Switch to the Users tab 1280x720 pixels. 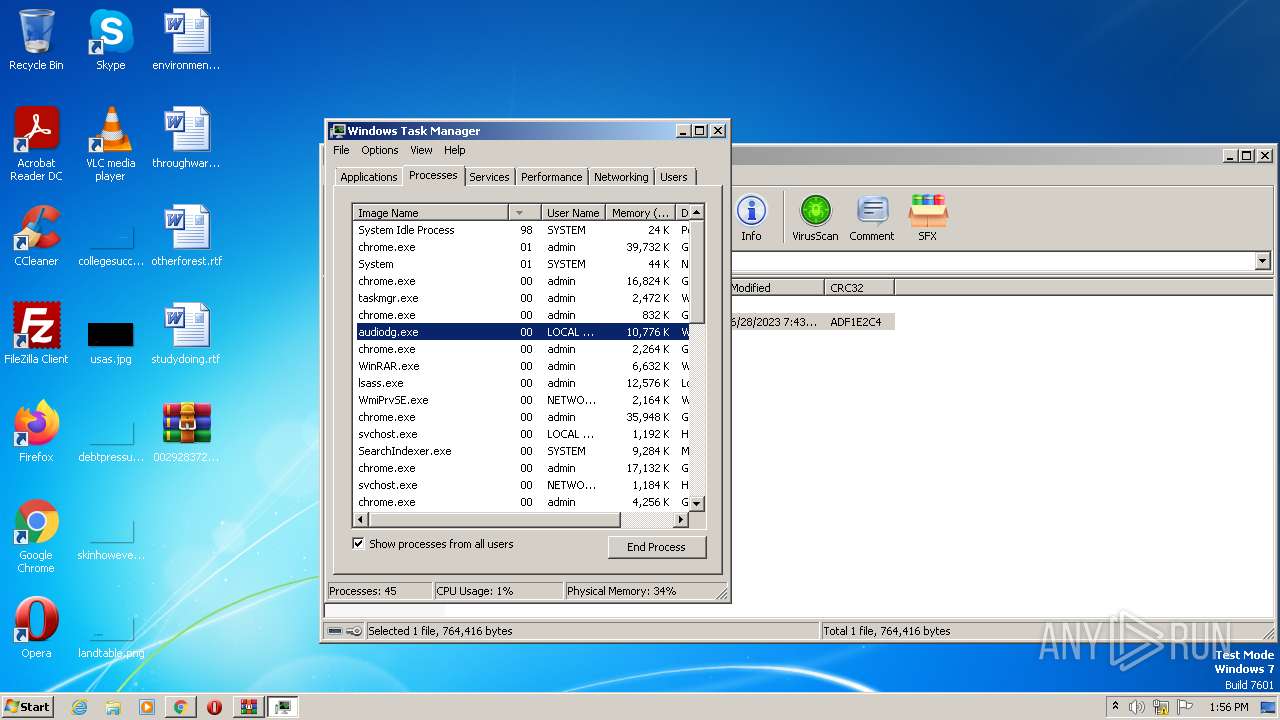click(x=674, y=177)
